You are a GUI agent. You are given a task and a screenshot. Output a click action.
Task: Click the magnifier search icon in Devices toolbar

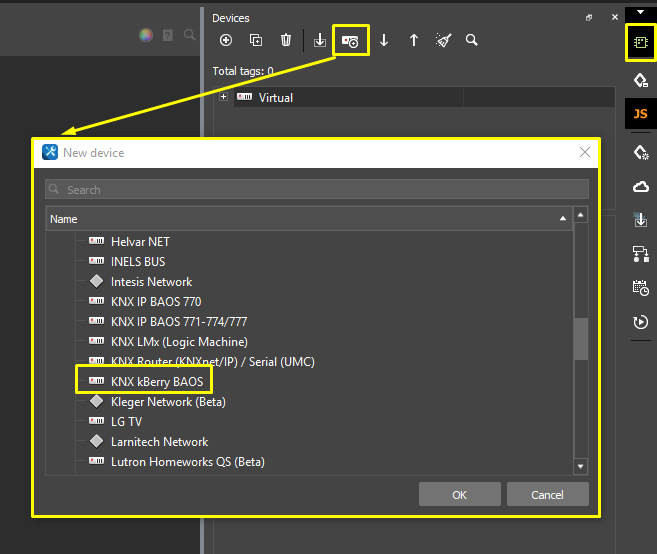471,41
